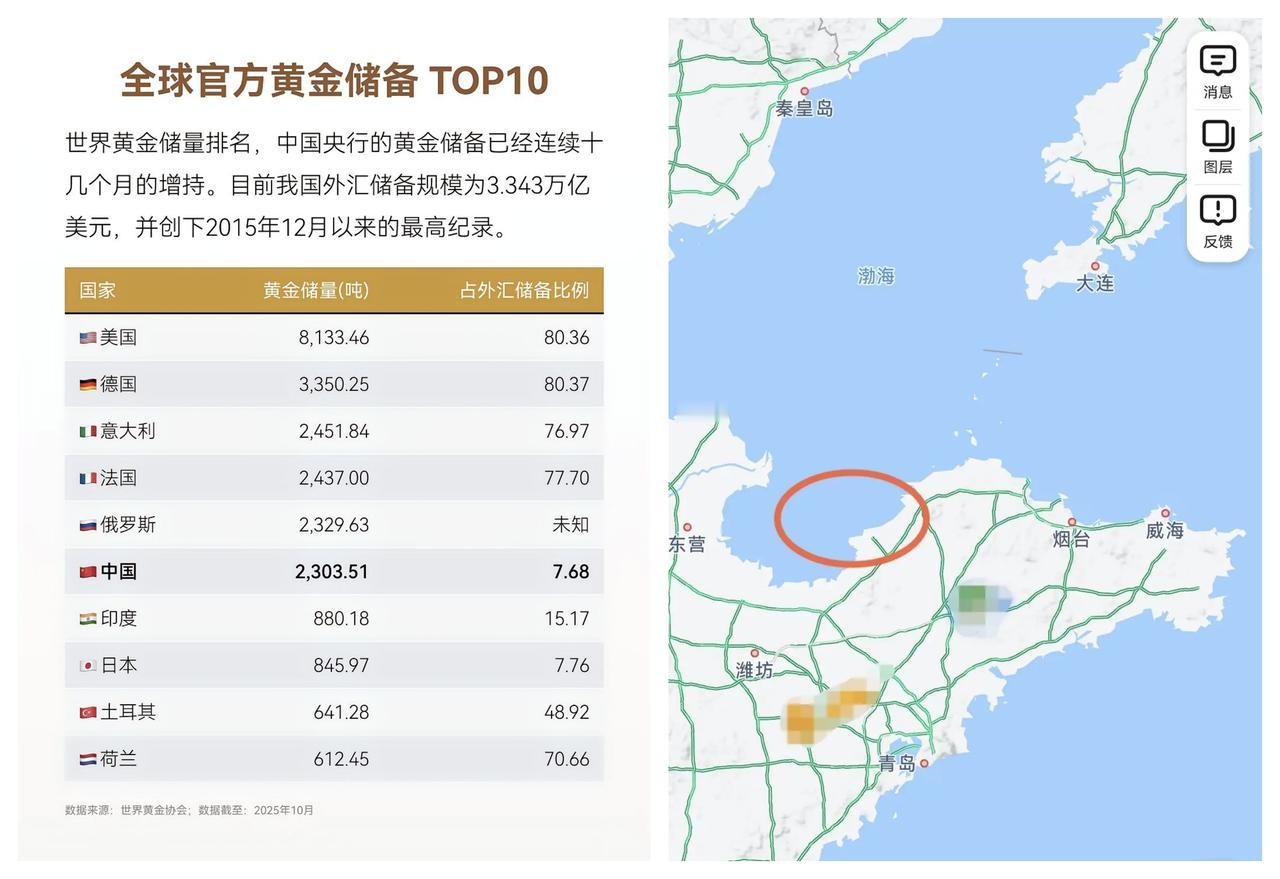Select the highlighted 中国 table row
This screenshot has height=879, width=1280.
point(334,569)
